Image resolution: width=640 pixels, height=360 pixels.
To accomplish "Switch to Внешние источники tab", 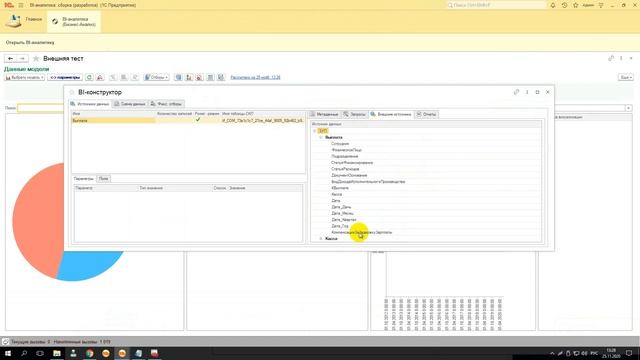I will tap(391, 114).
